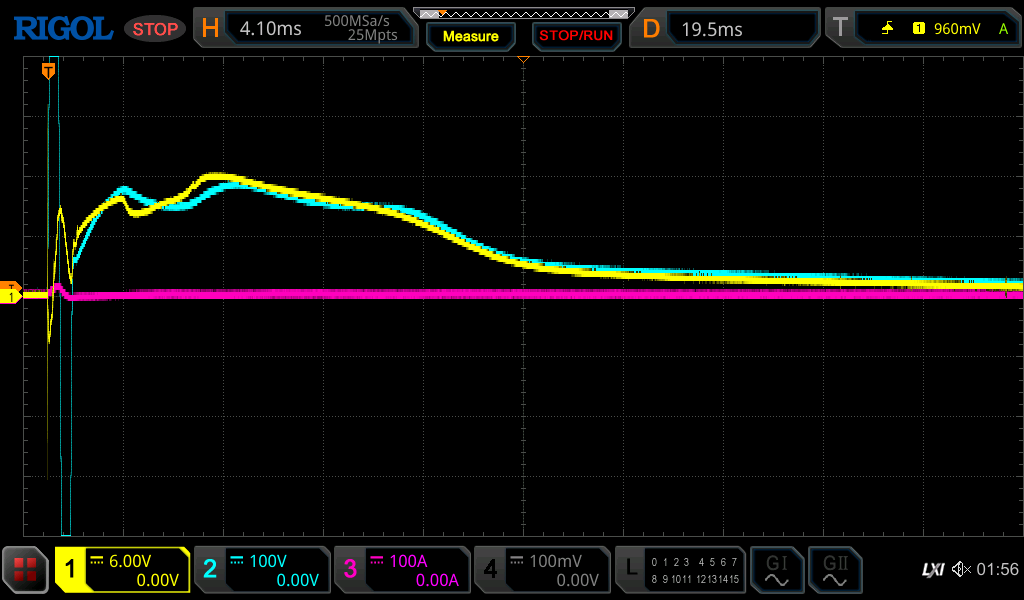Toggle channel 1 with the 6.00V label
This screenshot has width=1024, height=600.
point(122,570)
